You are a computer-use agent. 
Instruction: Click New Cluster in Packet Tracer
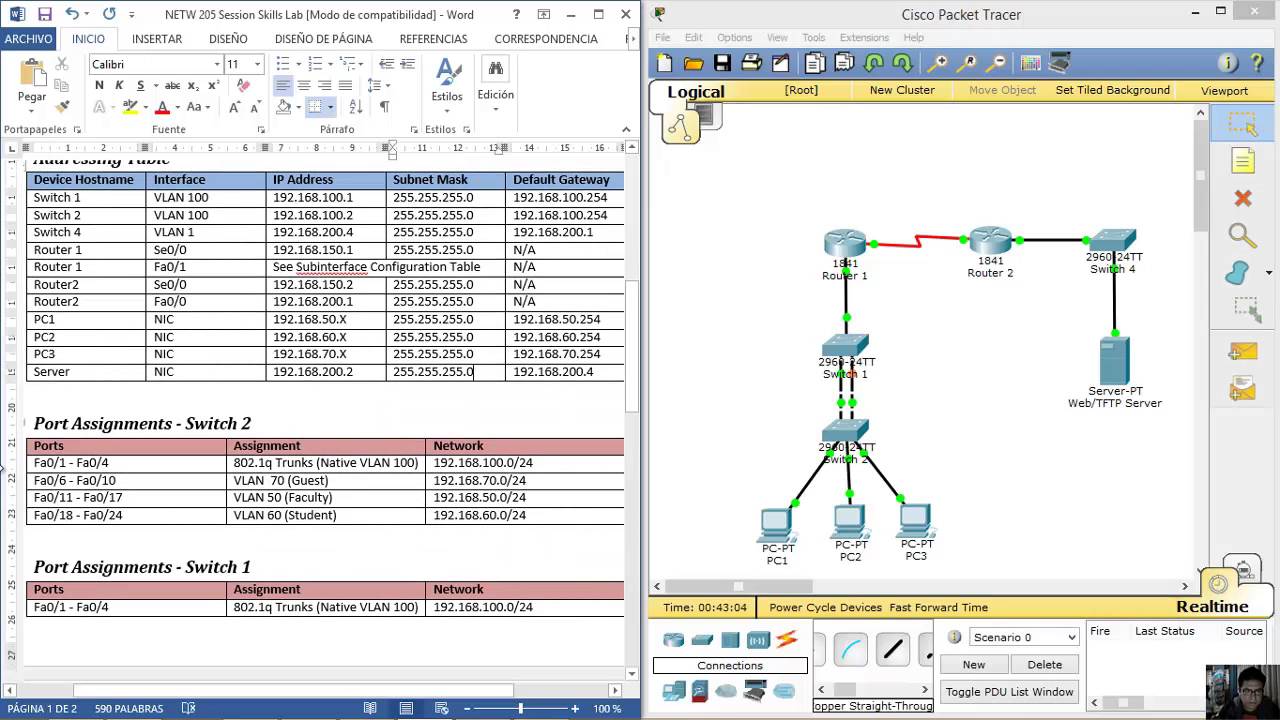902,90
